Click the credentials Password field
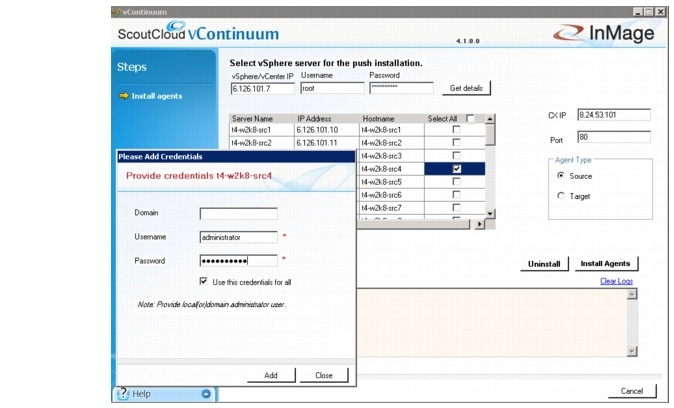 pos(239,261)
